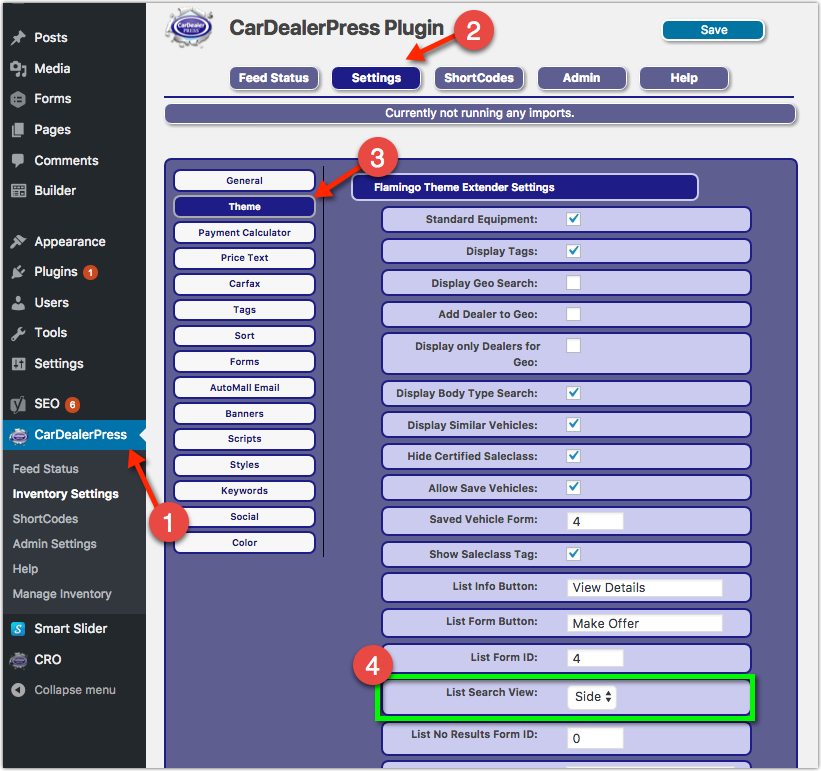This screenshot has width=821, height=771.
Task: Click the List Form ID input field
Action: (x=595, y=658)
